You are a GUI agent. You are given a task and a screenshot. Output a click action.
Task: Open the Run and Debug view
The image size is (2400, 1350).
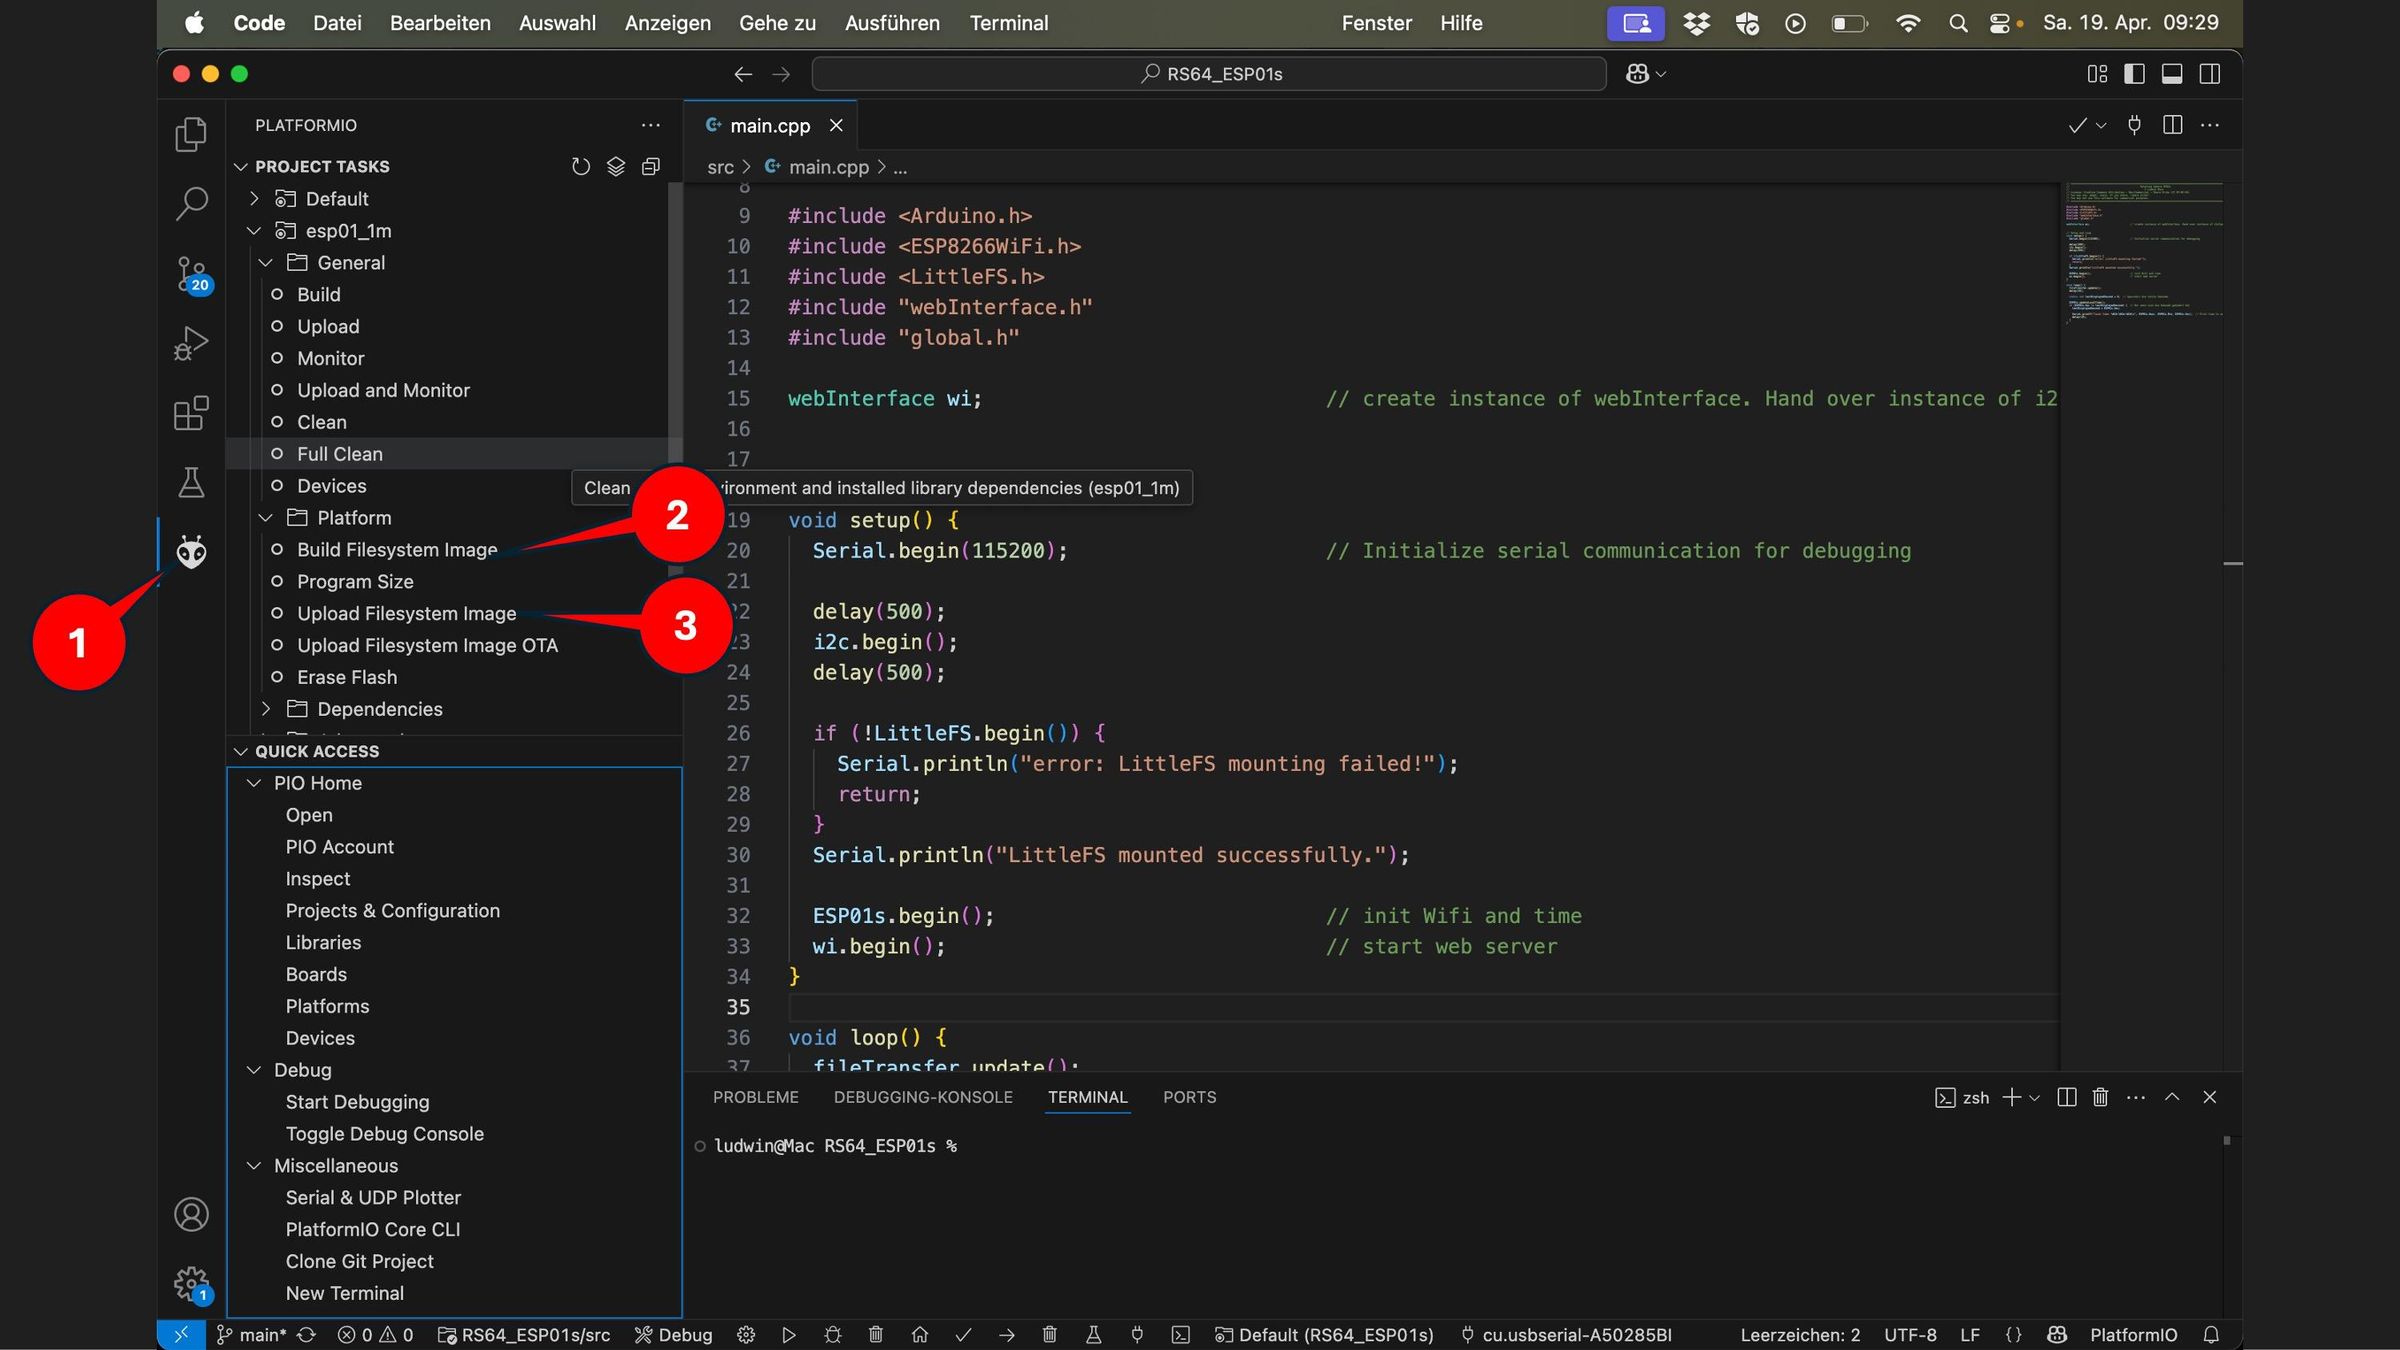[x=191, y=343]
